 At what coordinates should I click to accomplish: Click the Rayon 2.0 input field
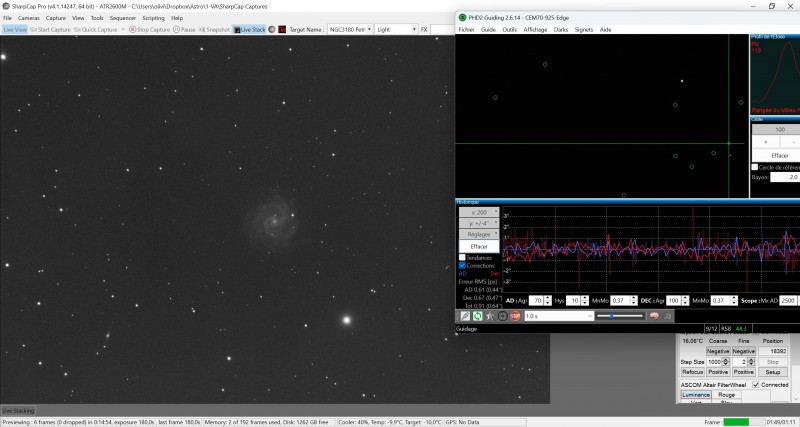coord(785,177)
